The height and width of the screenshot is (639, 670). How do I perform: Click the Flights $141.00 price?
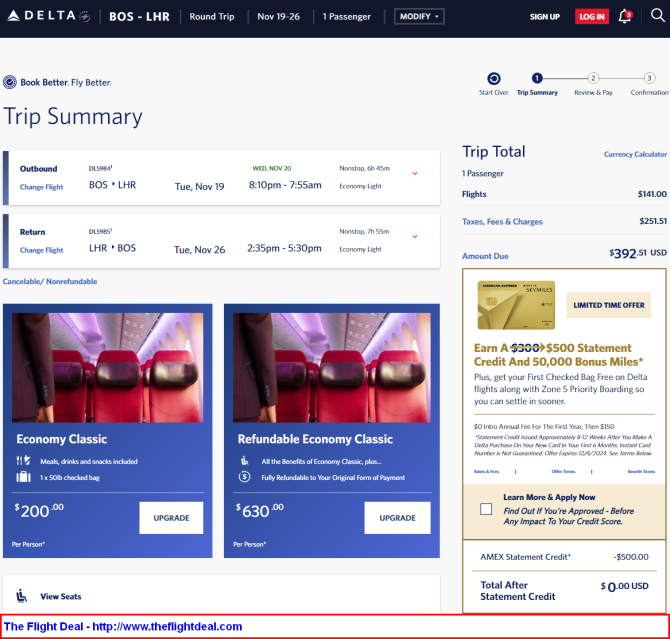point(652,194)
